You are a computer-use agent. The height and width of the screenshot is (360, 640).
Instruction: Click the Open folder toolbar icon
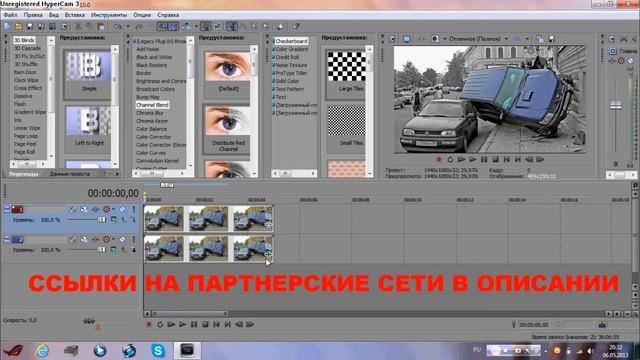[18, 27]
